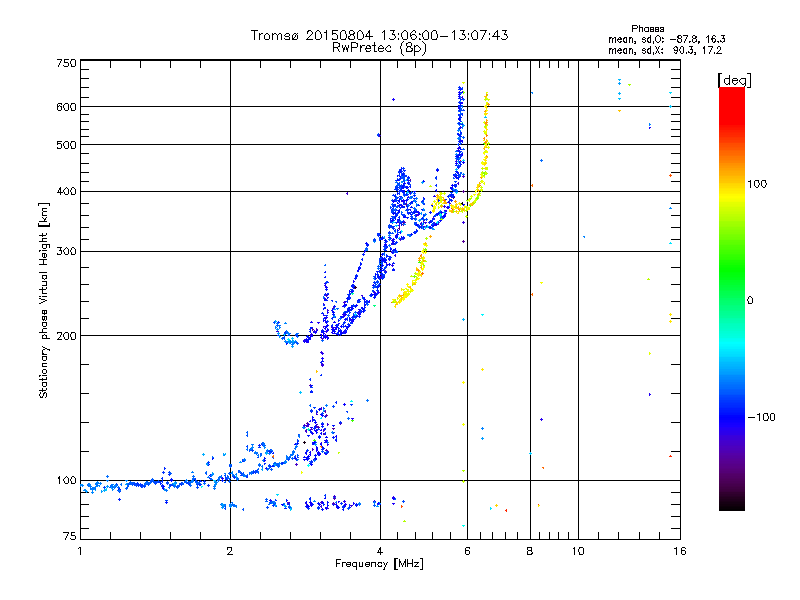The width and height of the screenshot is (800, 600).
Task: Click the y-axis tick label '100'
Action: (x=67, y=480)
